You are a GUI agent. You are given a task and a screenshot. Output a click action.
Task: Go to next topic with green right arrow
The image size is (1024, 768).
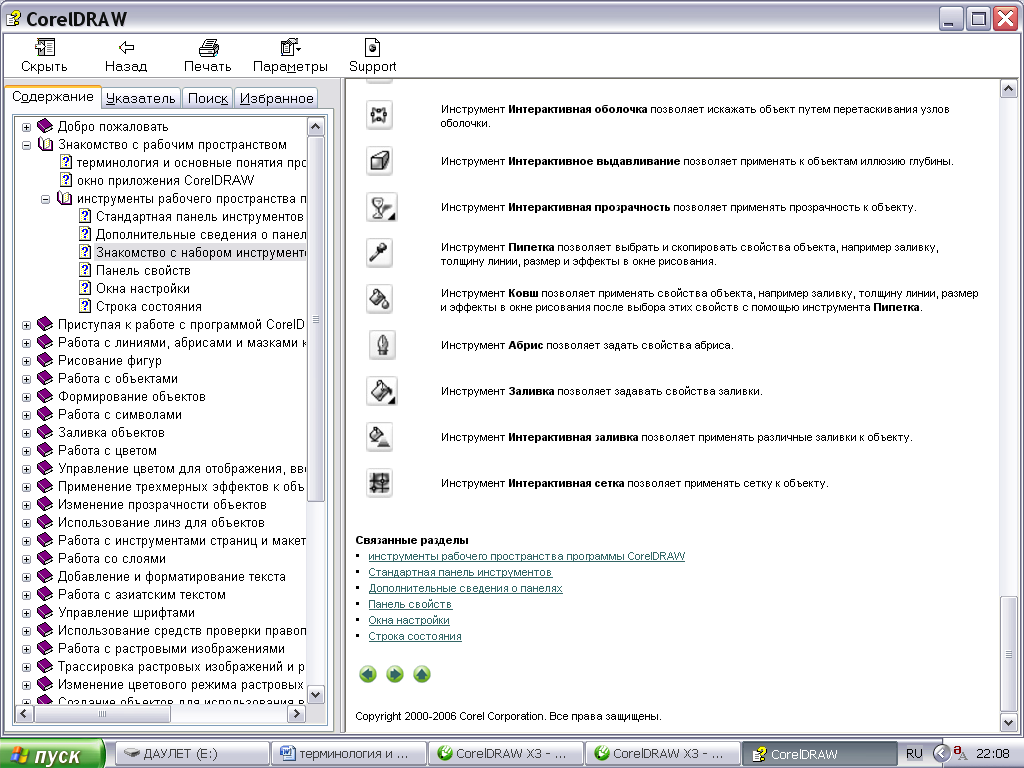click(395, 674)
